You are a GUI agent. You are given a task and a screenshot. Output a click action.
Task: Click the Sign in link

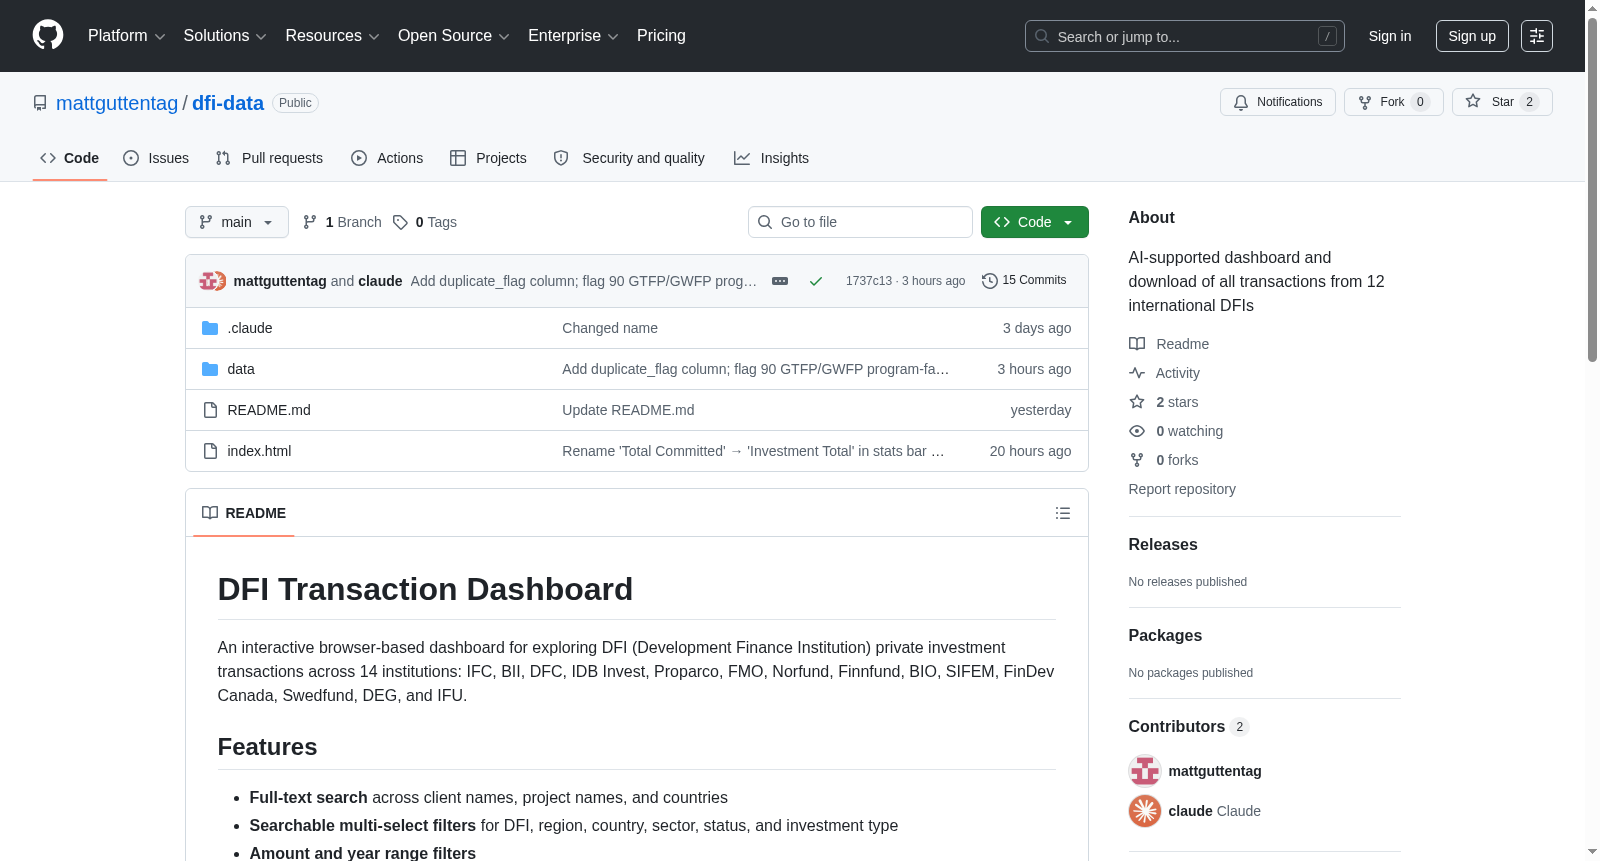tap(1390, 36)
